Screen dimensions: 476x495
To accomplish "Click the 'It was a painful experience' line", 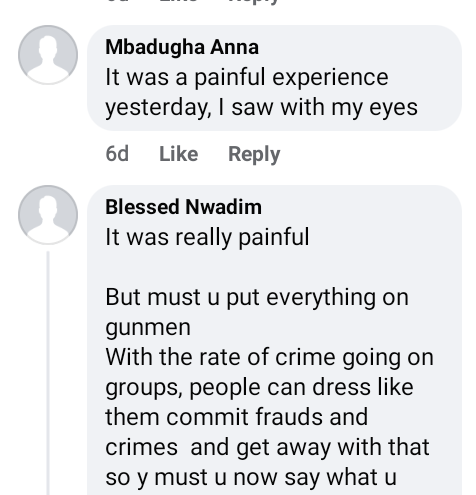I will pos(247,78).
